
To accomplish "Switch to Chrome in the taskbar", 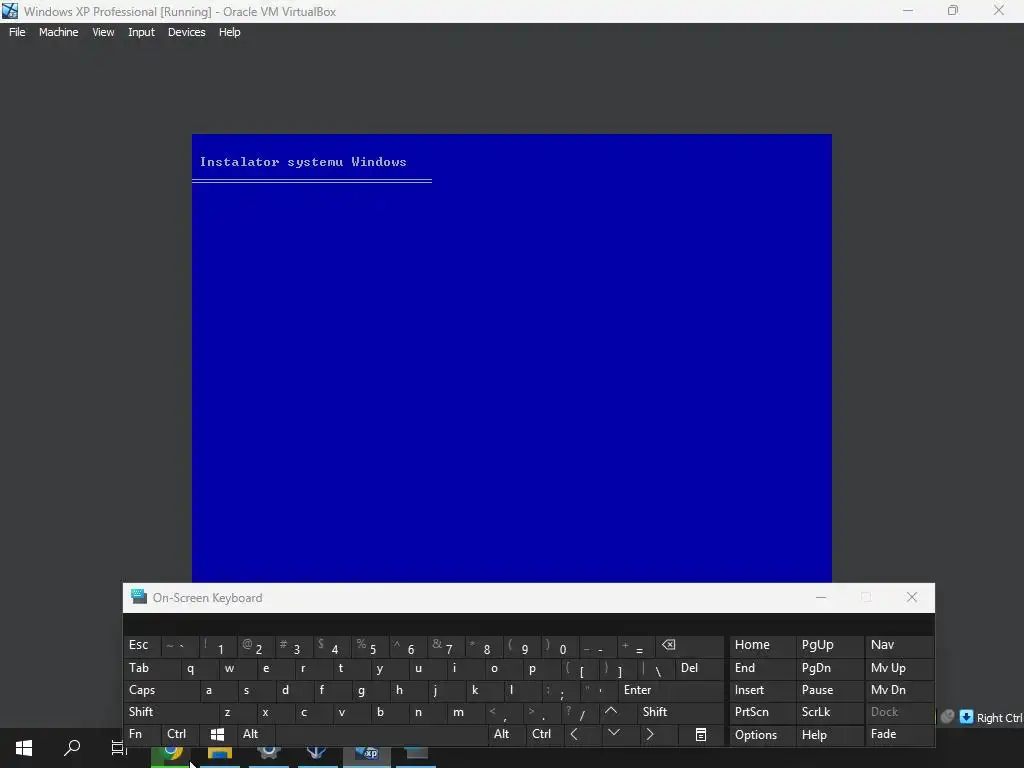I will click(x=171, y=755).
